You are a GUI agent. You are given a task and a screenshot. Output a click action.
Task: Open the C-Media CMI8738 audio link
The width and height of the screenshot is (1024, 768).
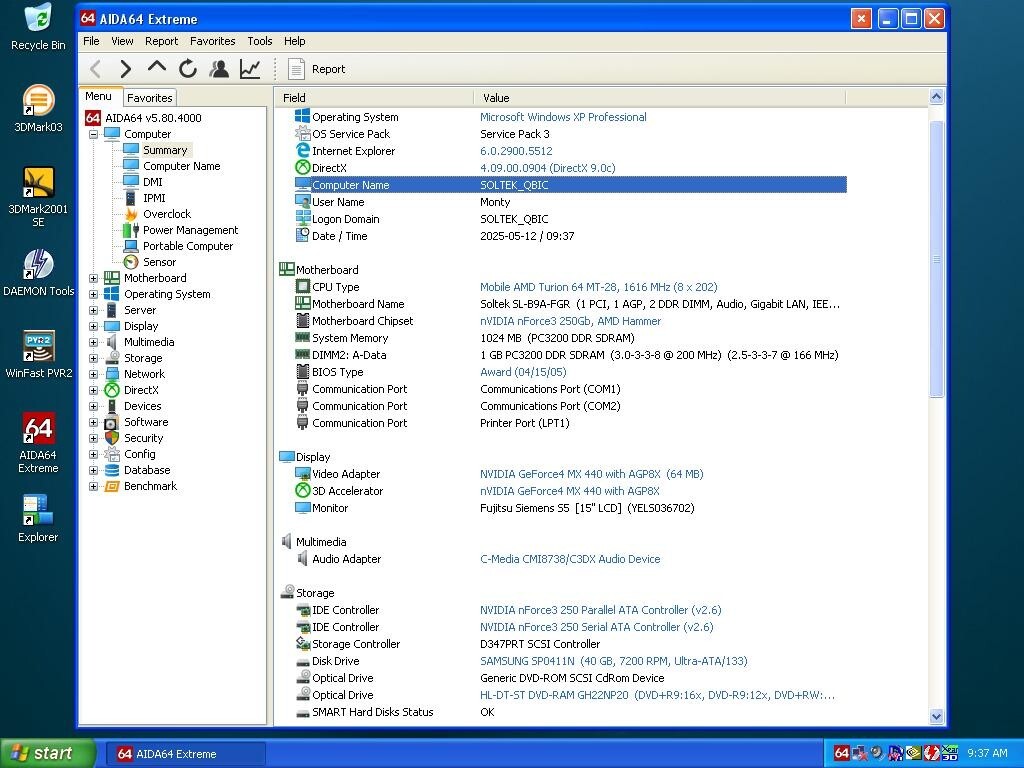click(x=570, y=559)
